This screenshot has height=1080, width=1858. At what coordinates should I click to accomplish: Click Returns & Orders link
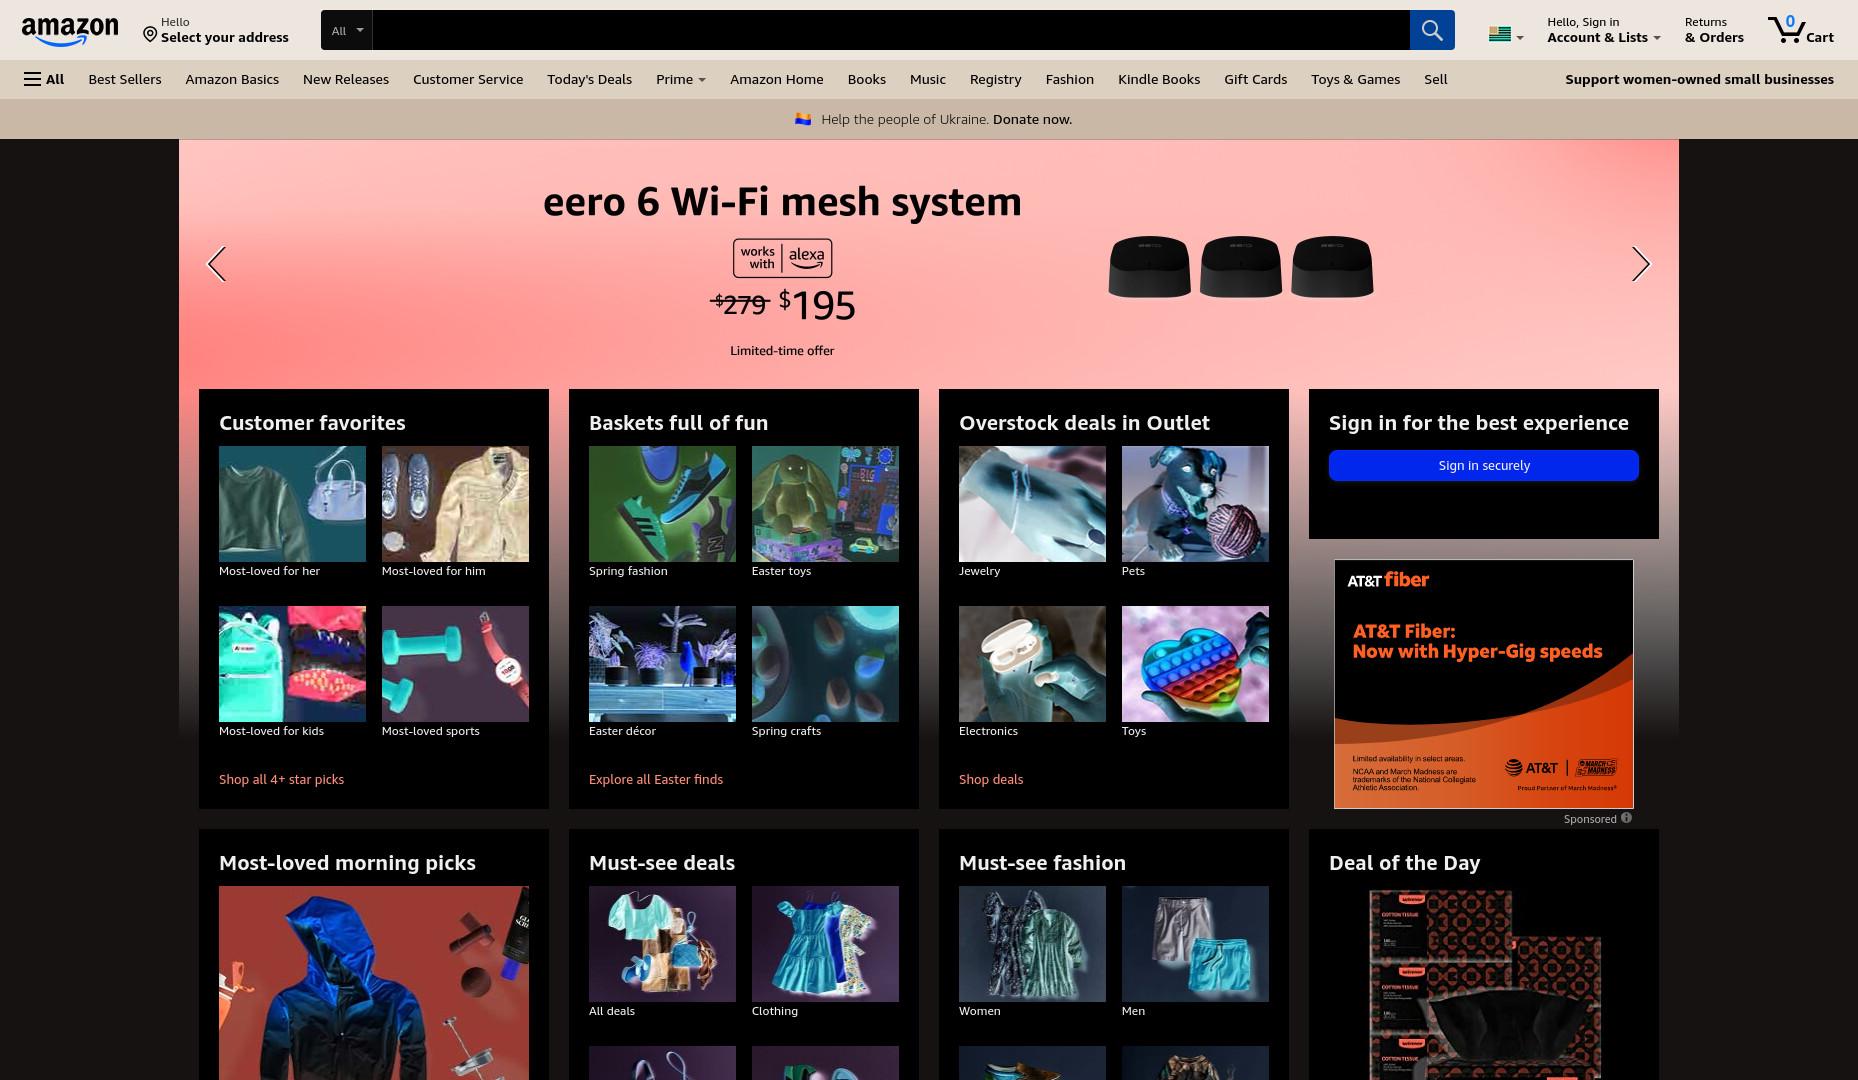click(1714, 30)
